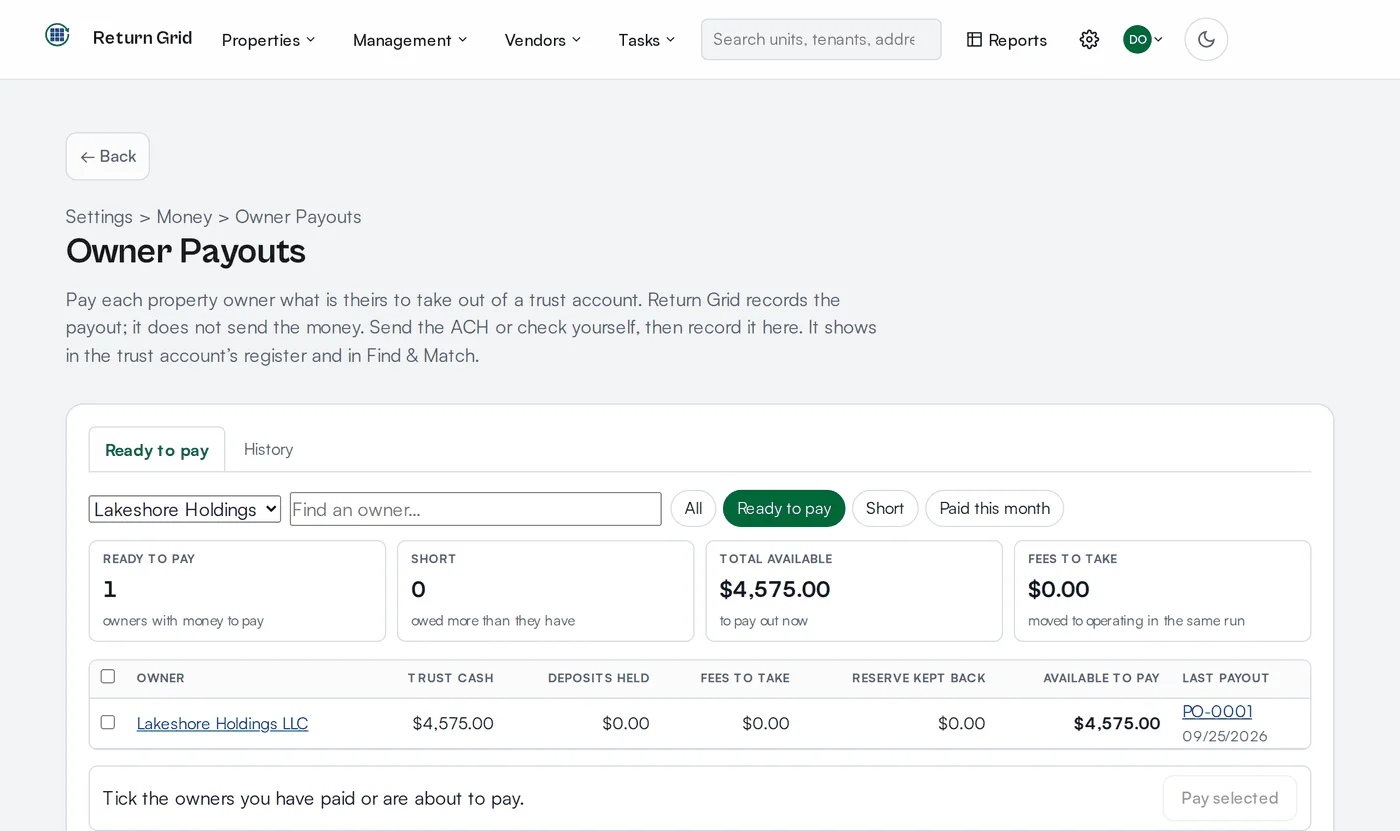
Task: Click the Deposits Held column header
Action: [599, 678]
